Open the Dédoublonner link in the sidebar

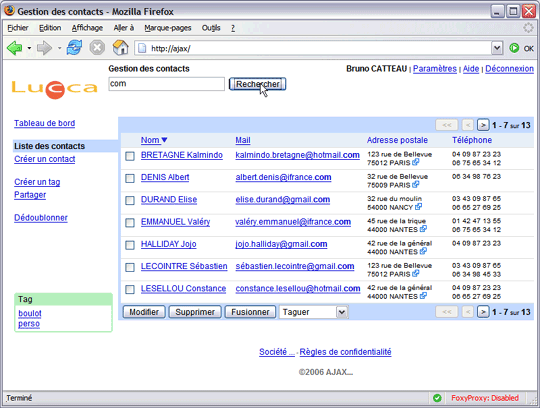[x=41, y=218]
